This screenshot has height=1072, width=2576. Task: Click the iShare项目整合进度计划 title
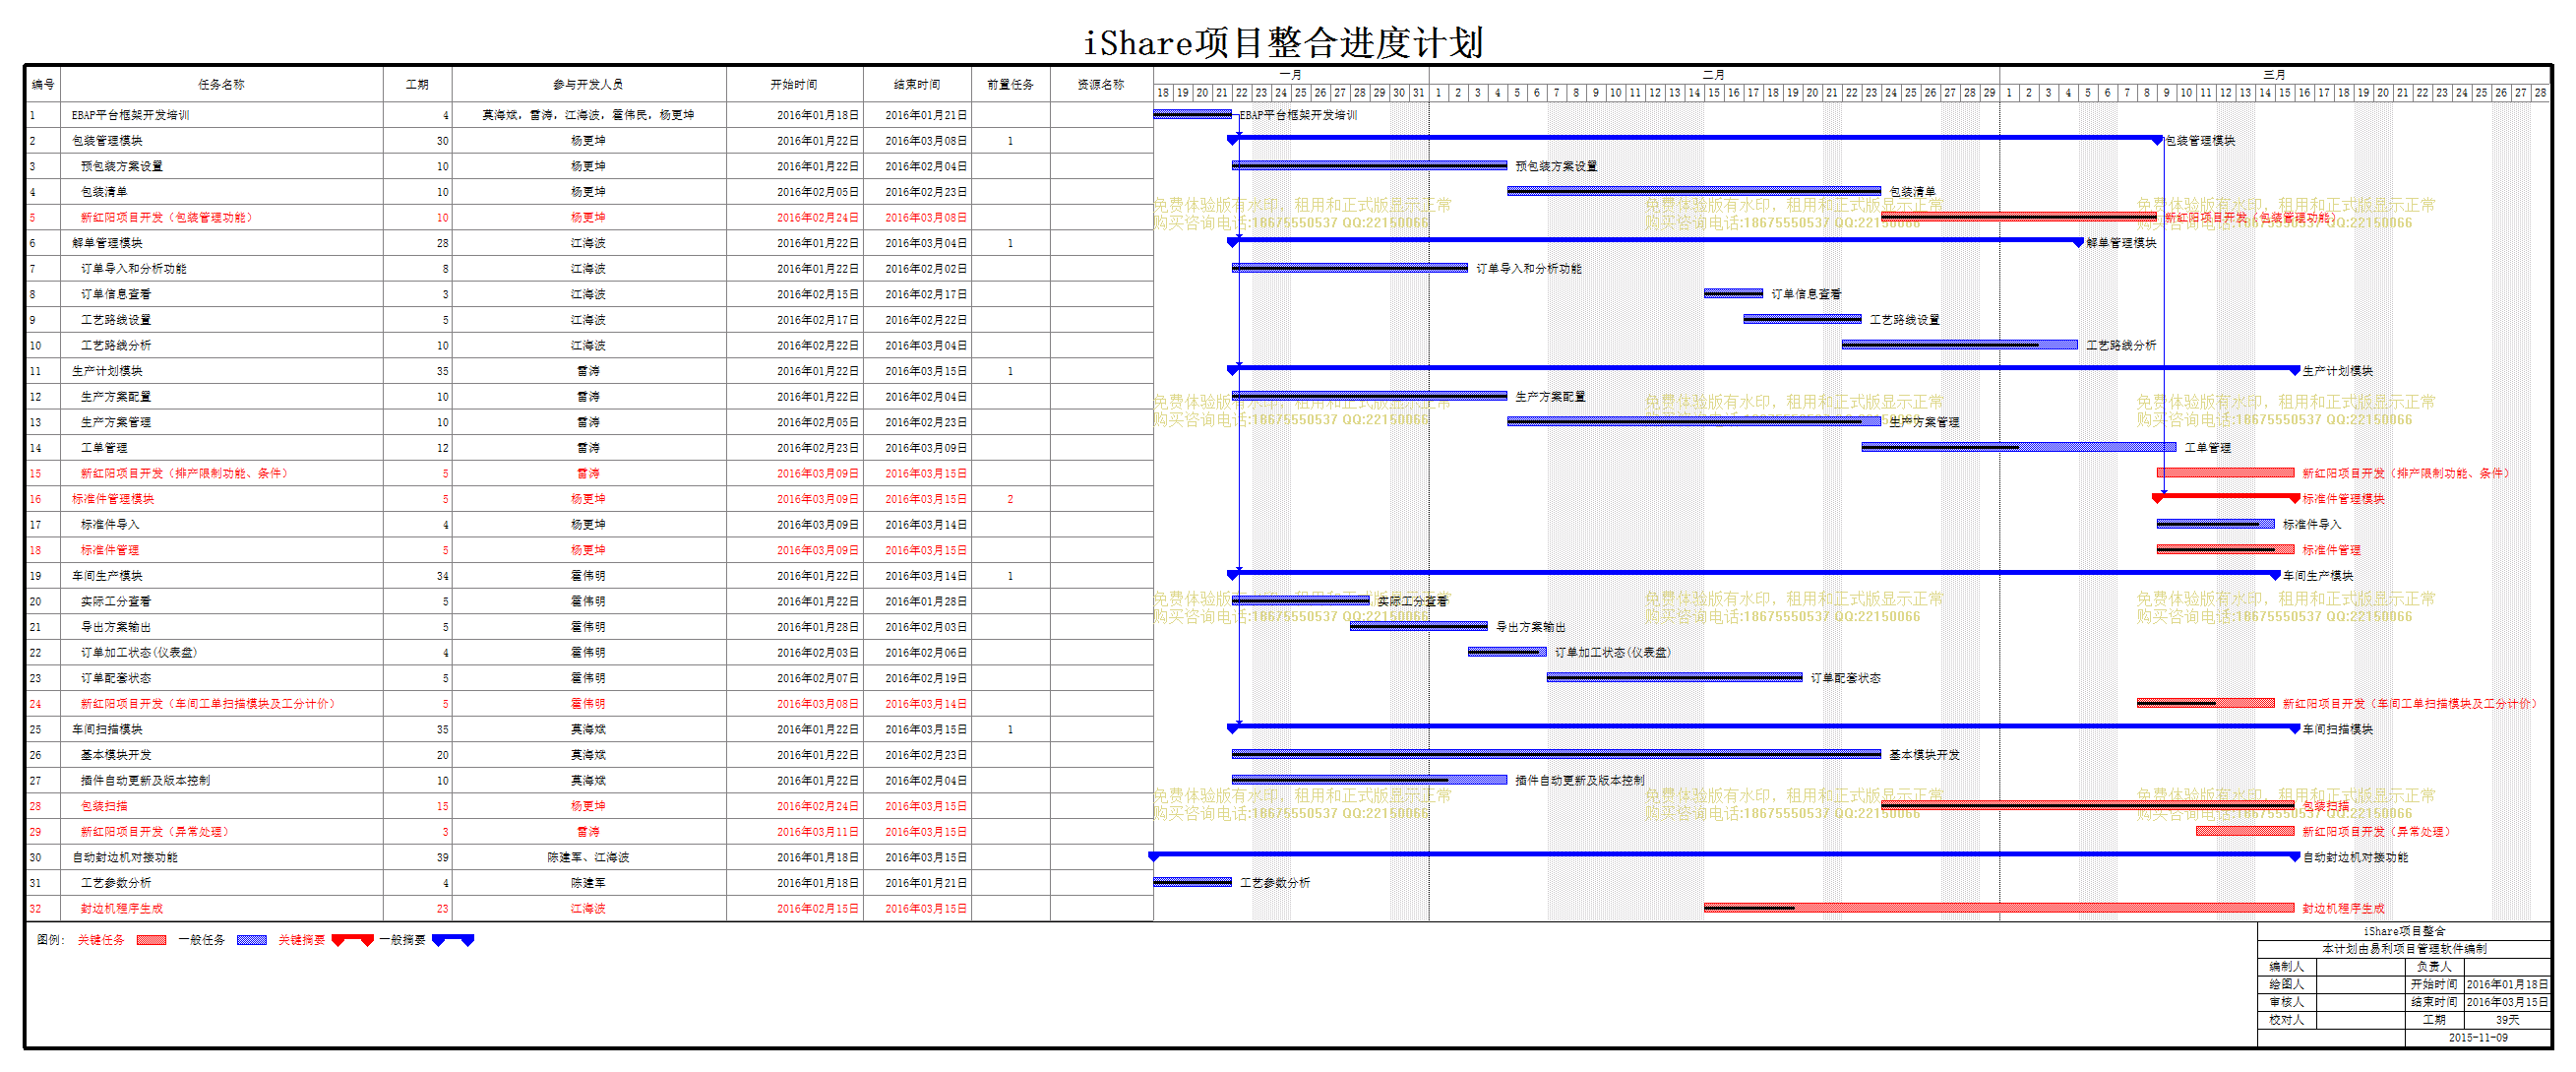coord(1284,43)
